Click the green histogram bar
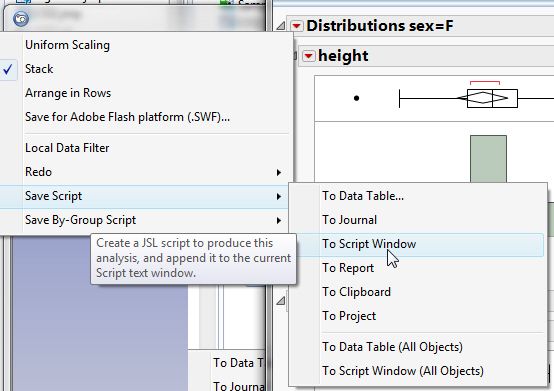The width and height of the screenshot is (554, 391). pyautogui.click(x=488, y=159)
